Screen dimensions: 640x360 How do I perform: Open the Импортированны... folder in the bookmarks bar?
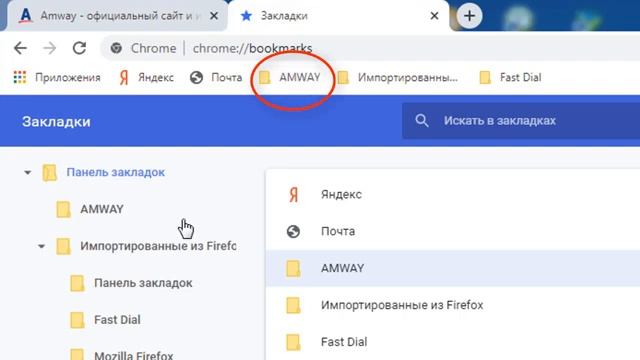(398, 77)
